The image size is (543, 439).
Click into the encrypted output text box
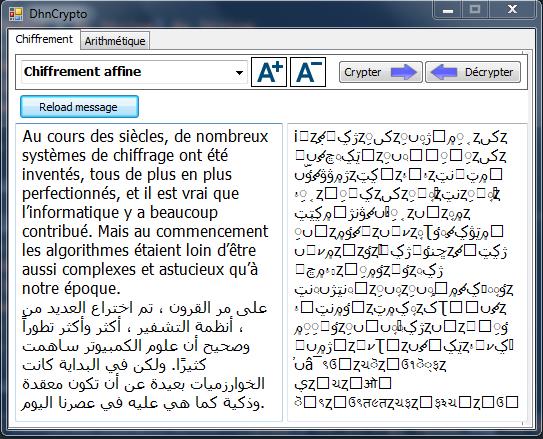tap(407, 272)
